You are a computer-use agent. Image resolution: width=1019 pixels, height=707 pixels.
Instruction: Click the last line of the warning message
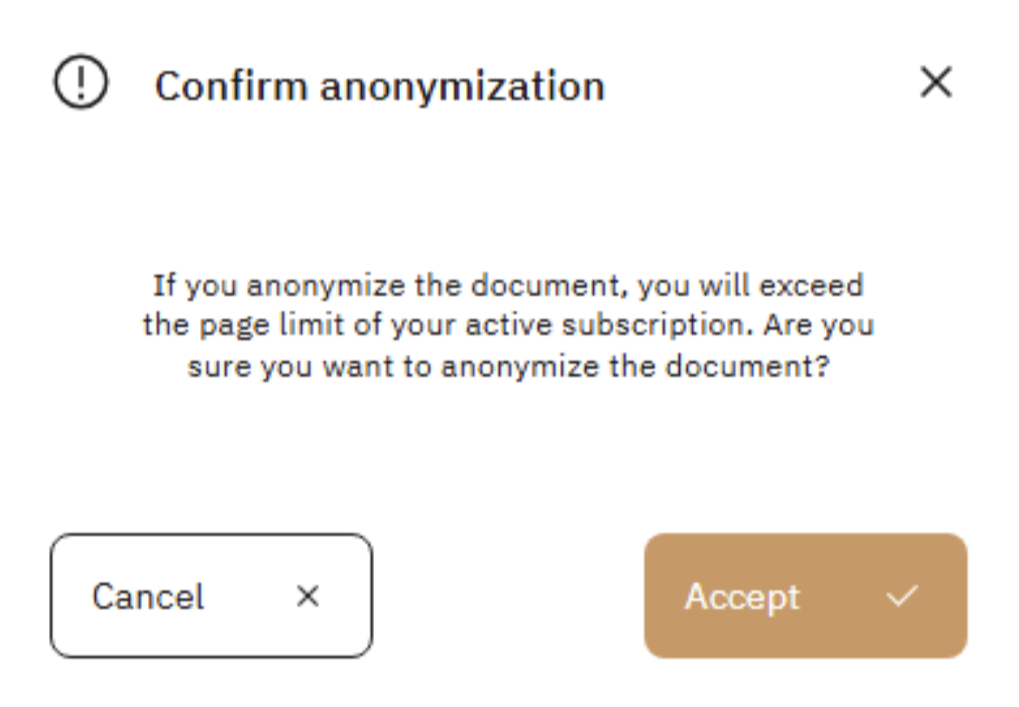pyautogui.click(x=508, y=366)
